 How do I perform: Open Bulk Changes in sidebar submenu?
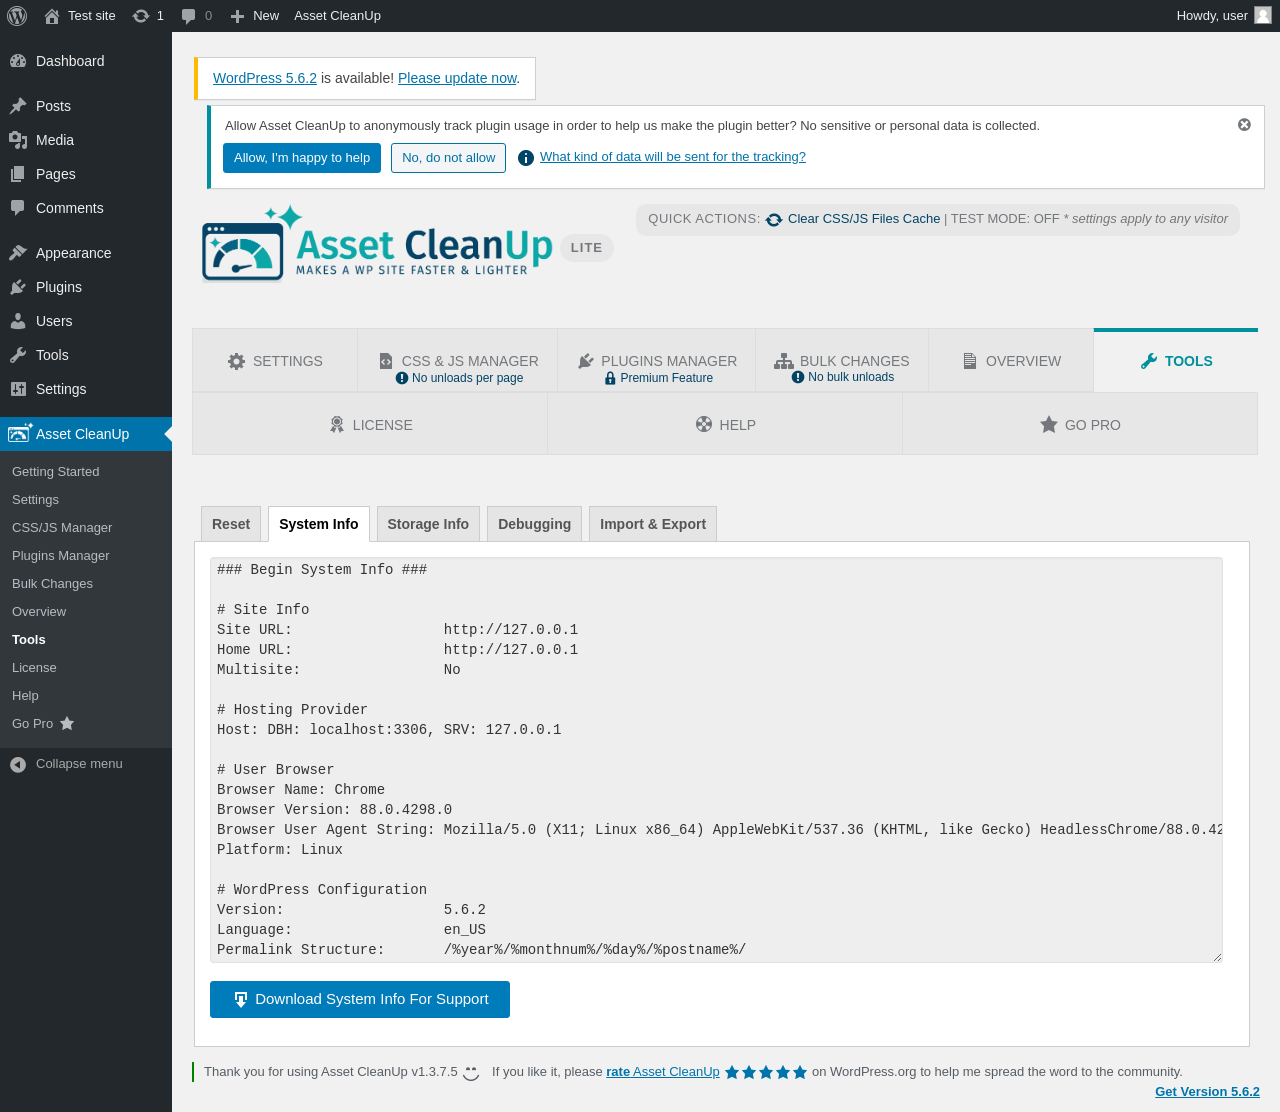(52, 584)
